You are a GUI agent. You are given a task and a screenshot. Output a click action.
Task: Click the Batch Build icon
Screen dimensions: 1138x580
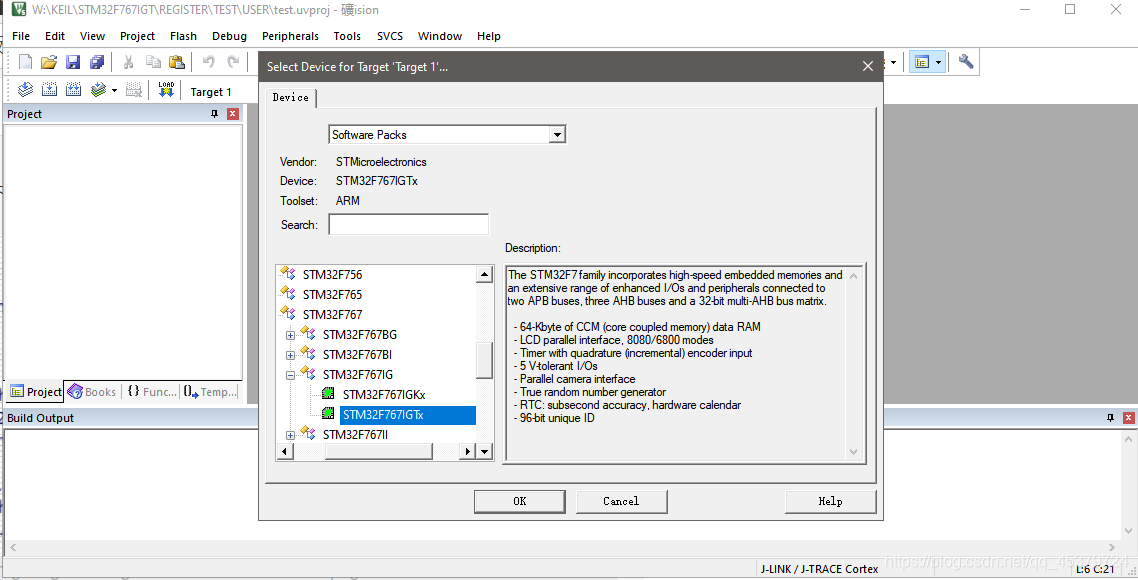(x=98, y=90)
